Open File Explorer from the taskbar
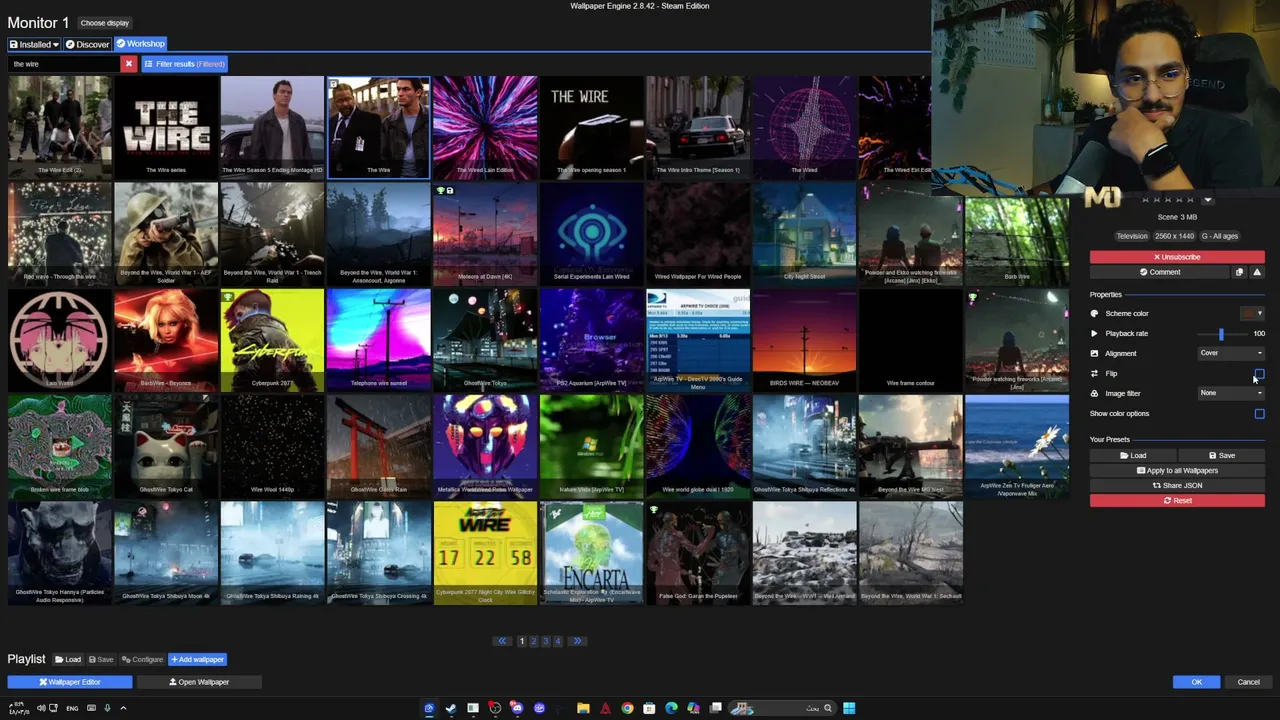 [583, 708]
